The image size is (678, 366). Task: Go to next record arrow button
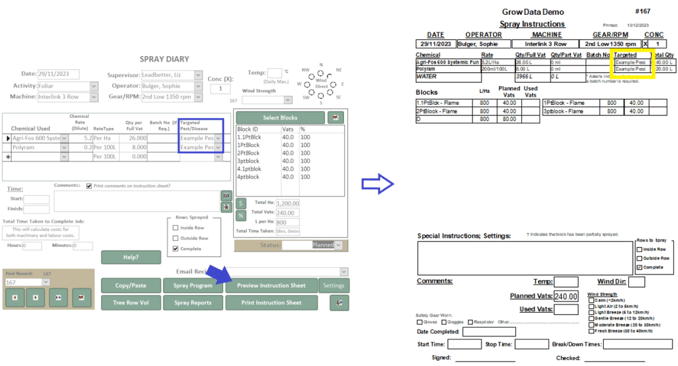(36, 298)
